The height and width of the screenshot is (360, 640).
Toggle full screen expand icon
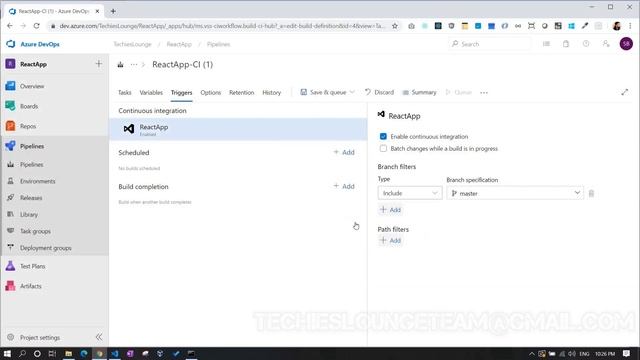pyautogui.click(x=624, y=93)
